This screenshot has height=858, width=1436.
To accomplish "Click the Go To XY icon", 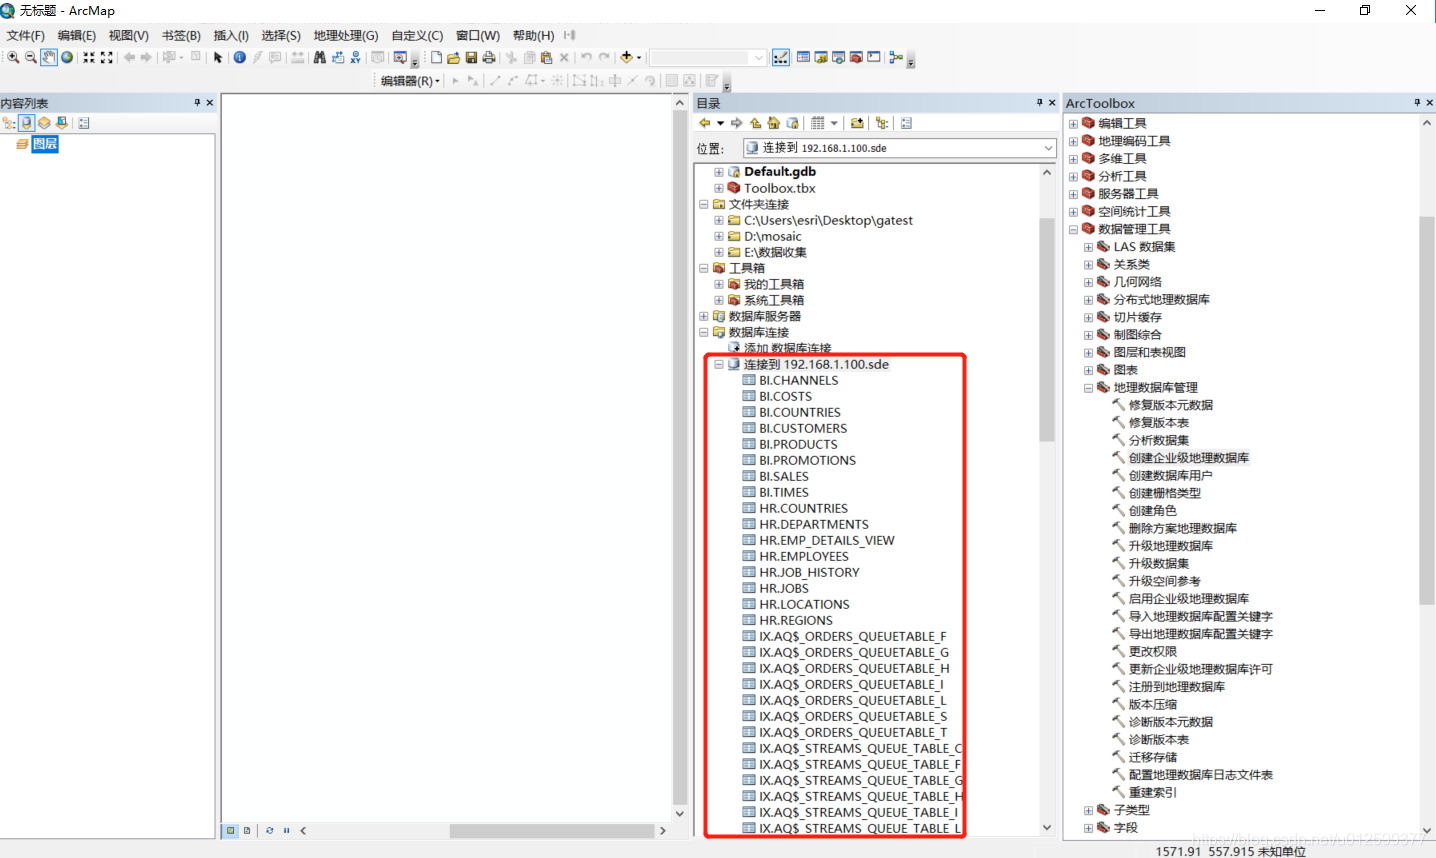I will tap(355, 57).
